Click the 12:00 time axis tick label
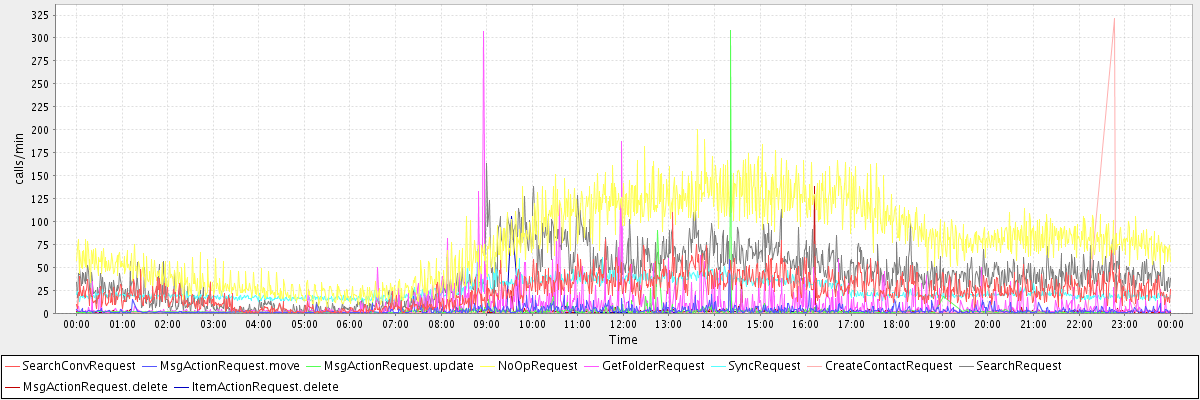 pos(623,324)
